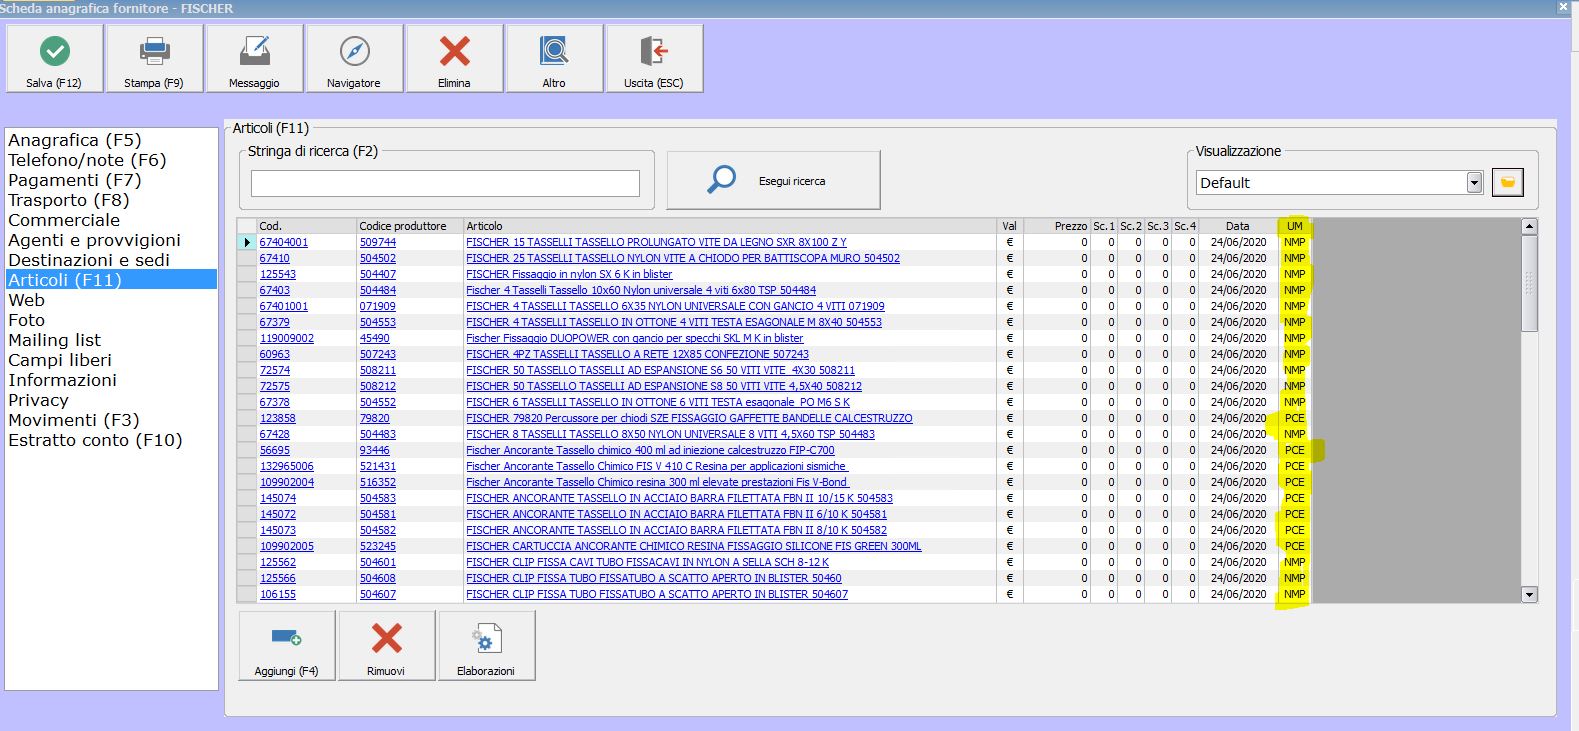Image resolution: width=1579 pixels, height=731 pixels.
Task: Select Anagrafica (F5) in the sidebar
Action: (x=75, y=140)
